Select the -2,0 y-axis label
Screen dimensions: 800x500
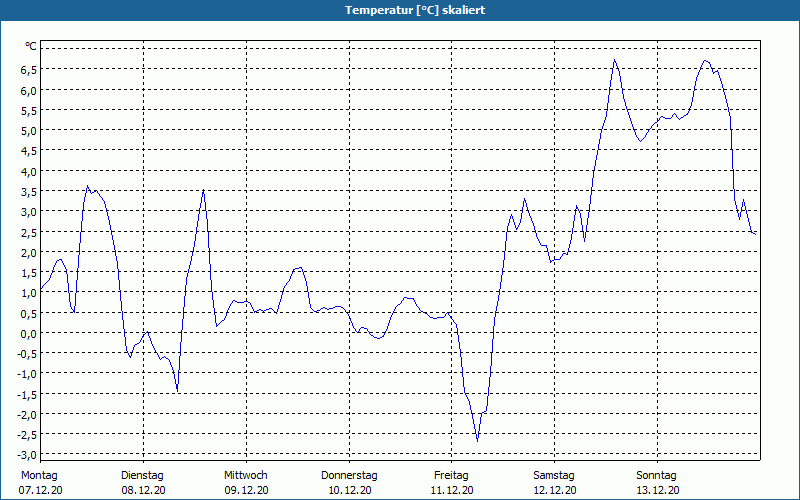(27, 414)
